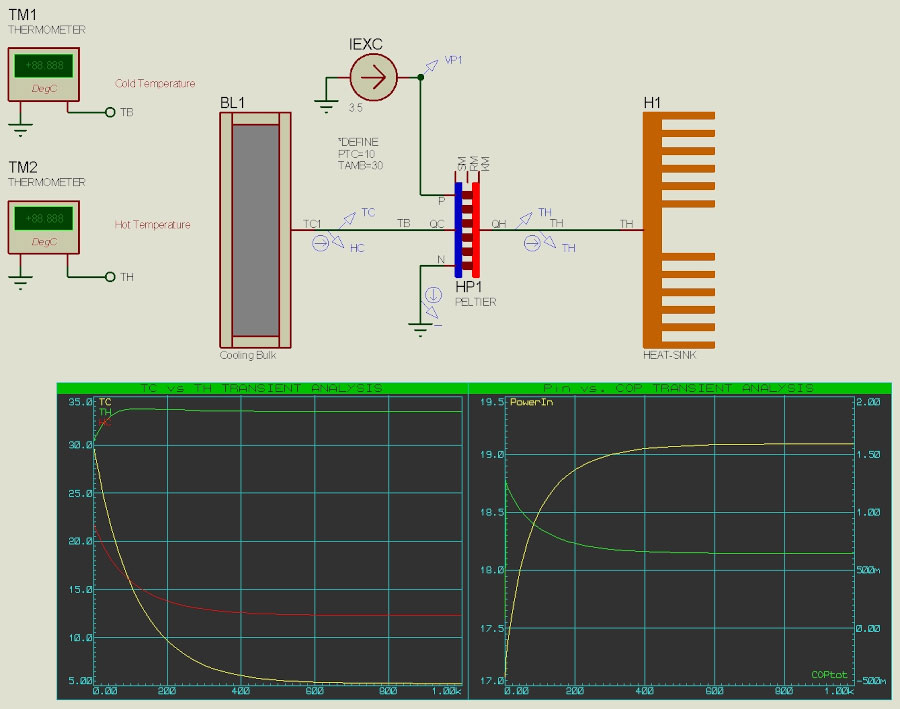900x709 pixels.
Task: Select the COPtot trace label
Action: (x=829, y=675)
